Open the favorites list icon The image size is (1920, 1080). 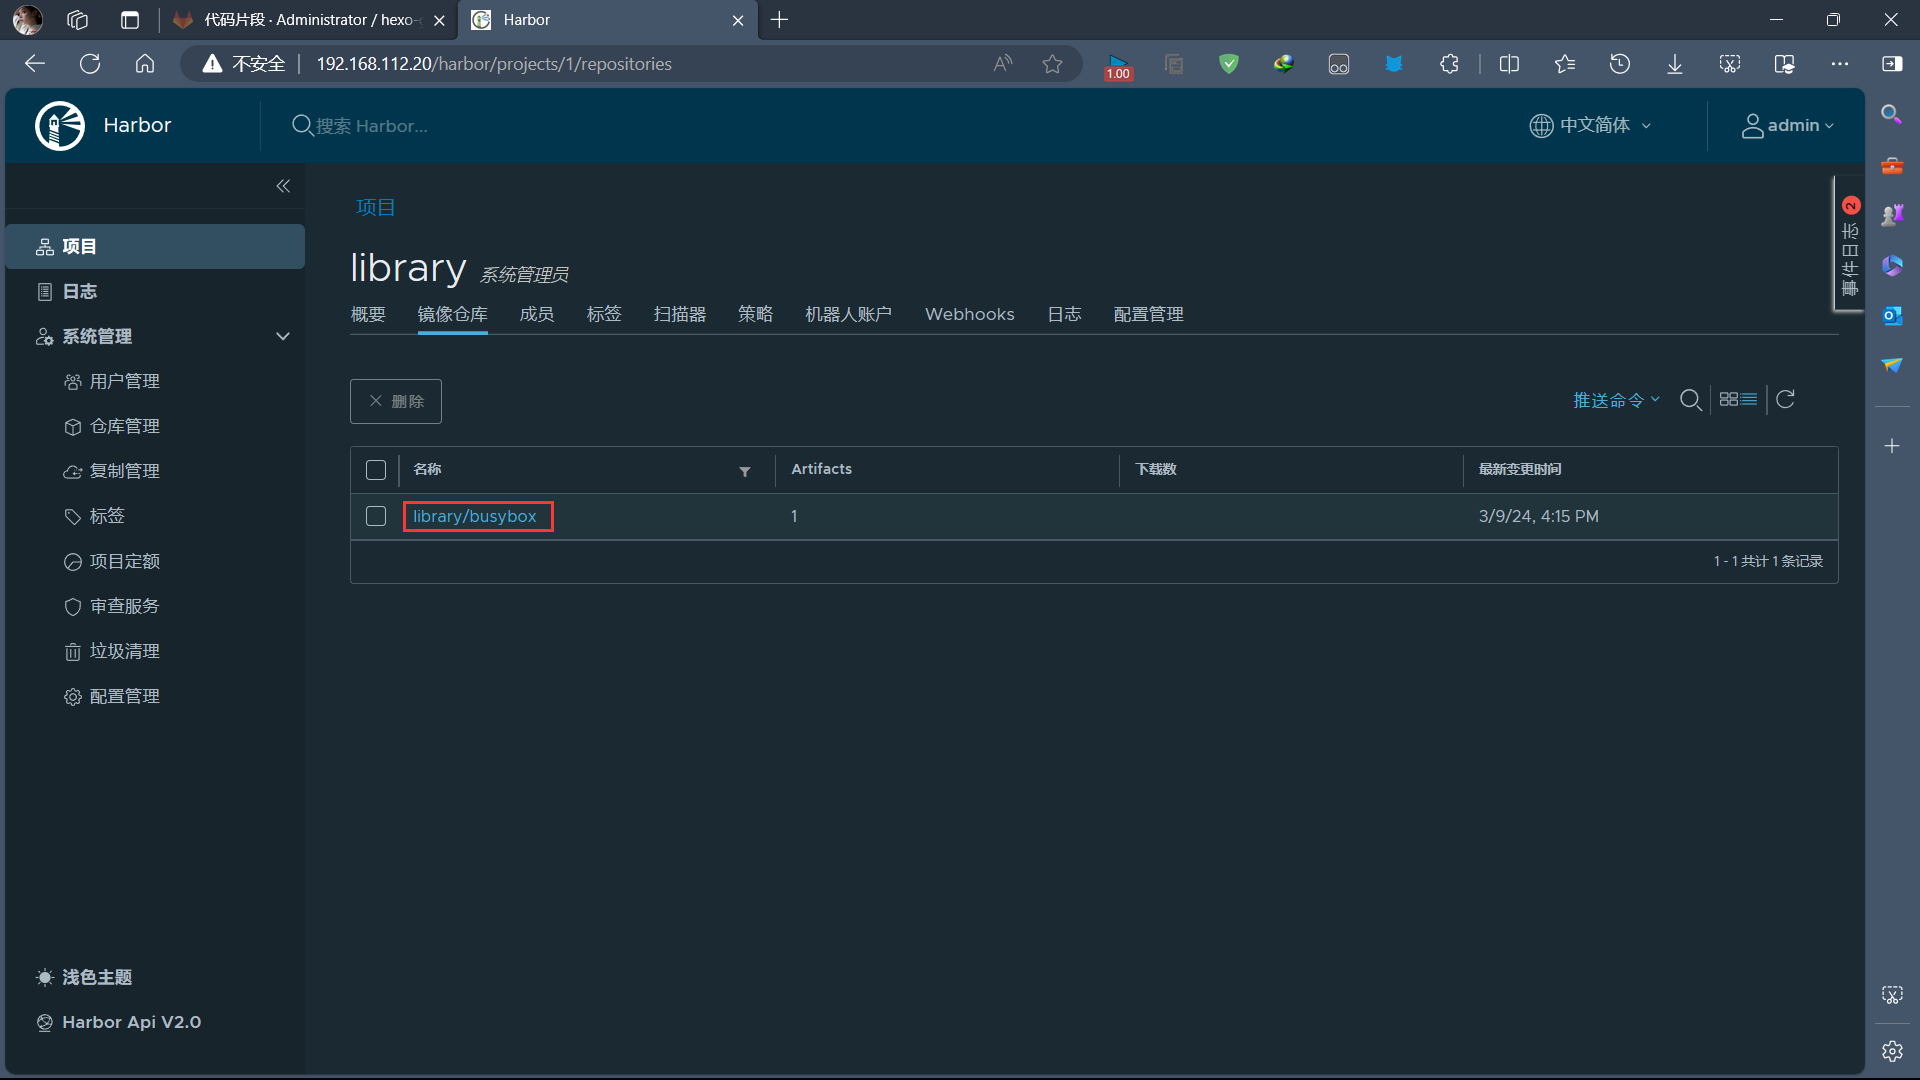1565,64
